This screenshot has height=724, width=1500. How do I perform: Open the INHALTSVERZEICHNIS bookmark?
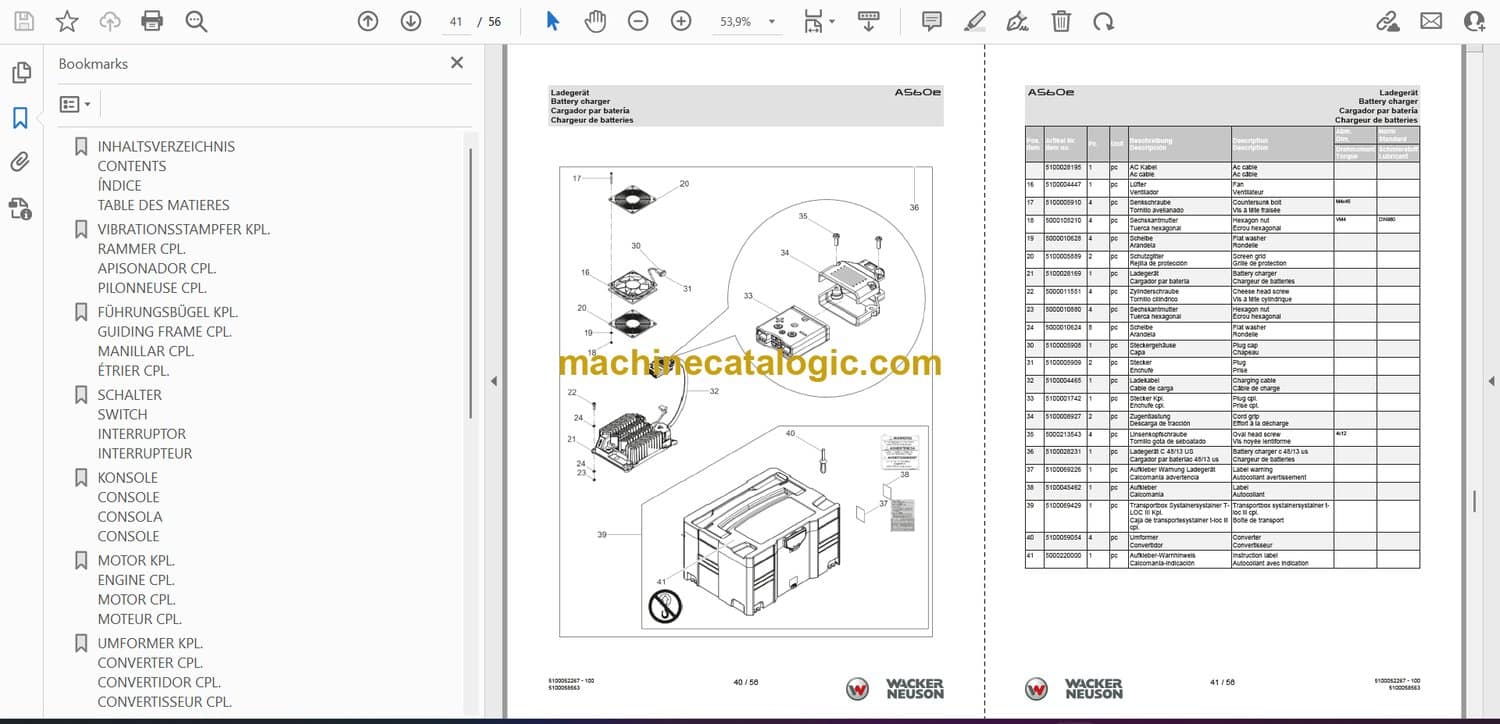click(x=166, y=146)
